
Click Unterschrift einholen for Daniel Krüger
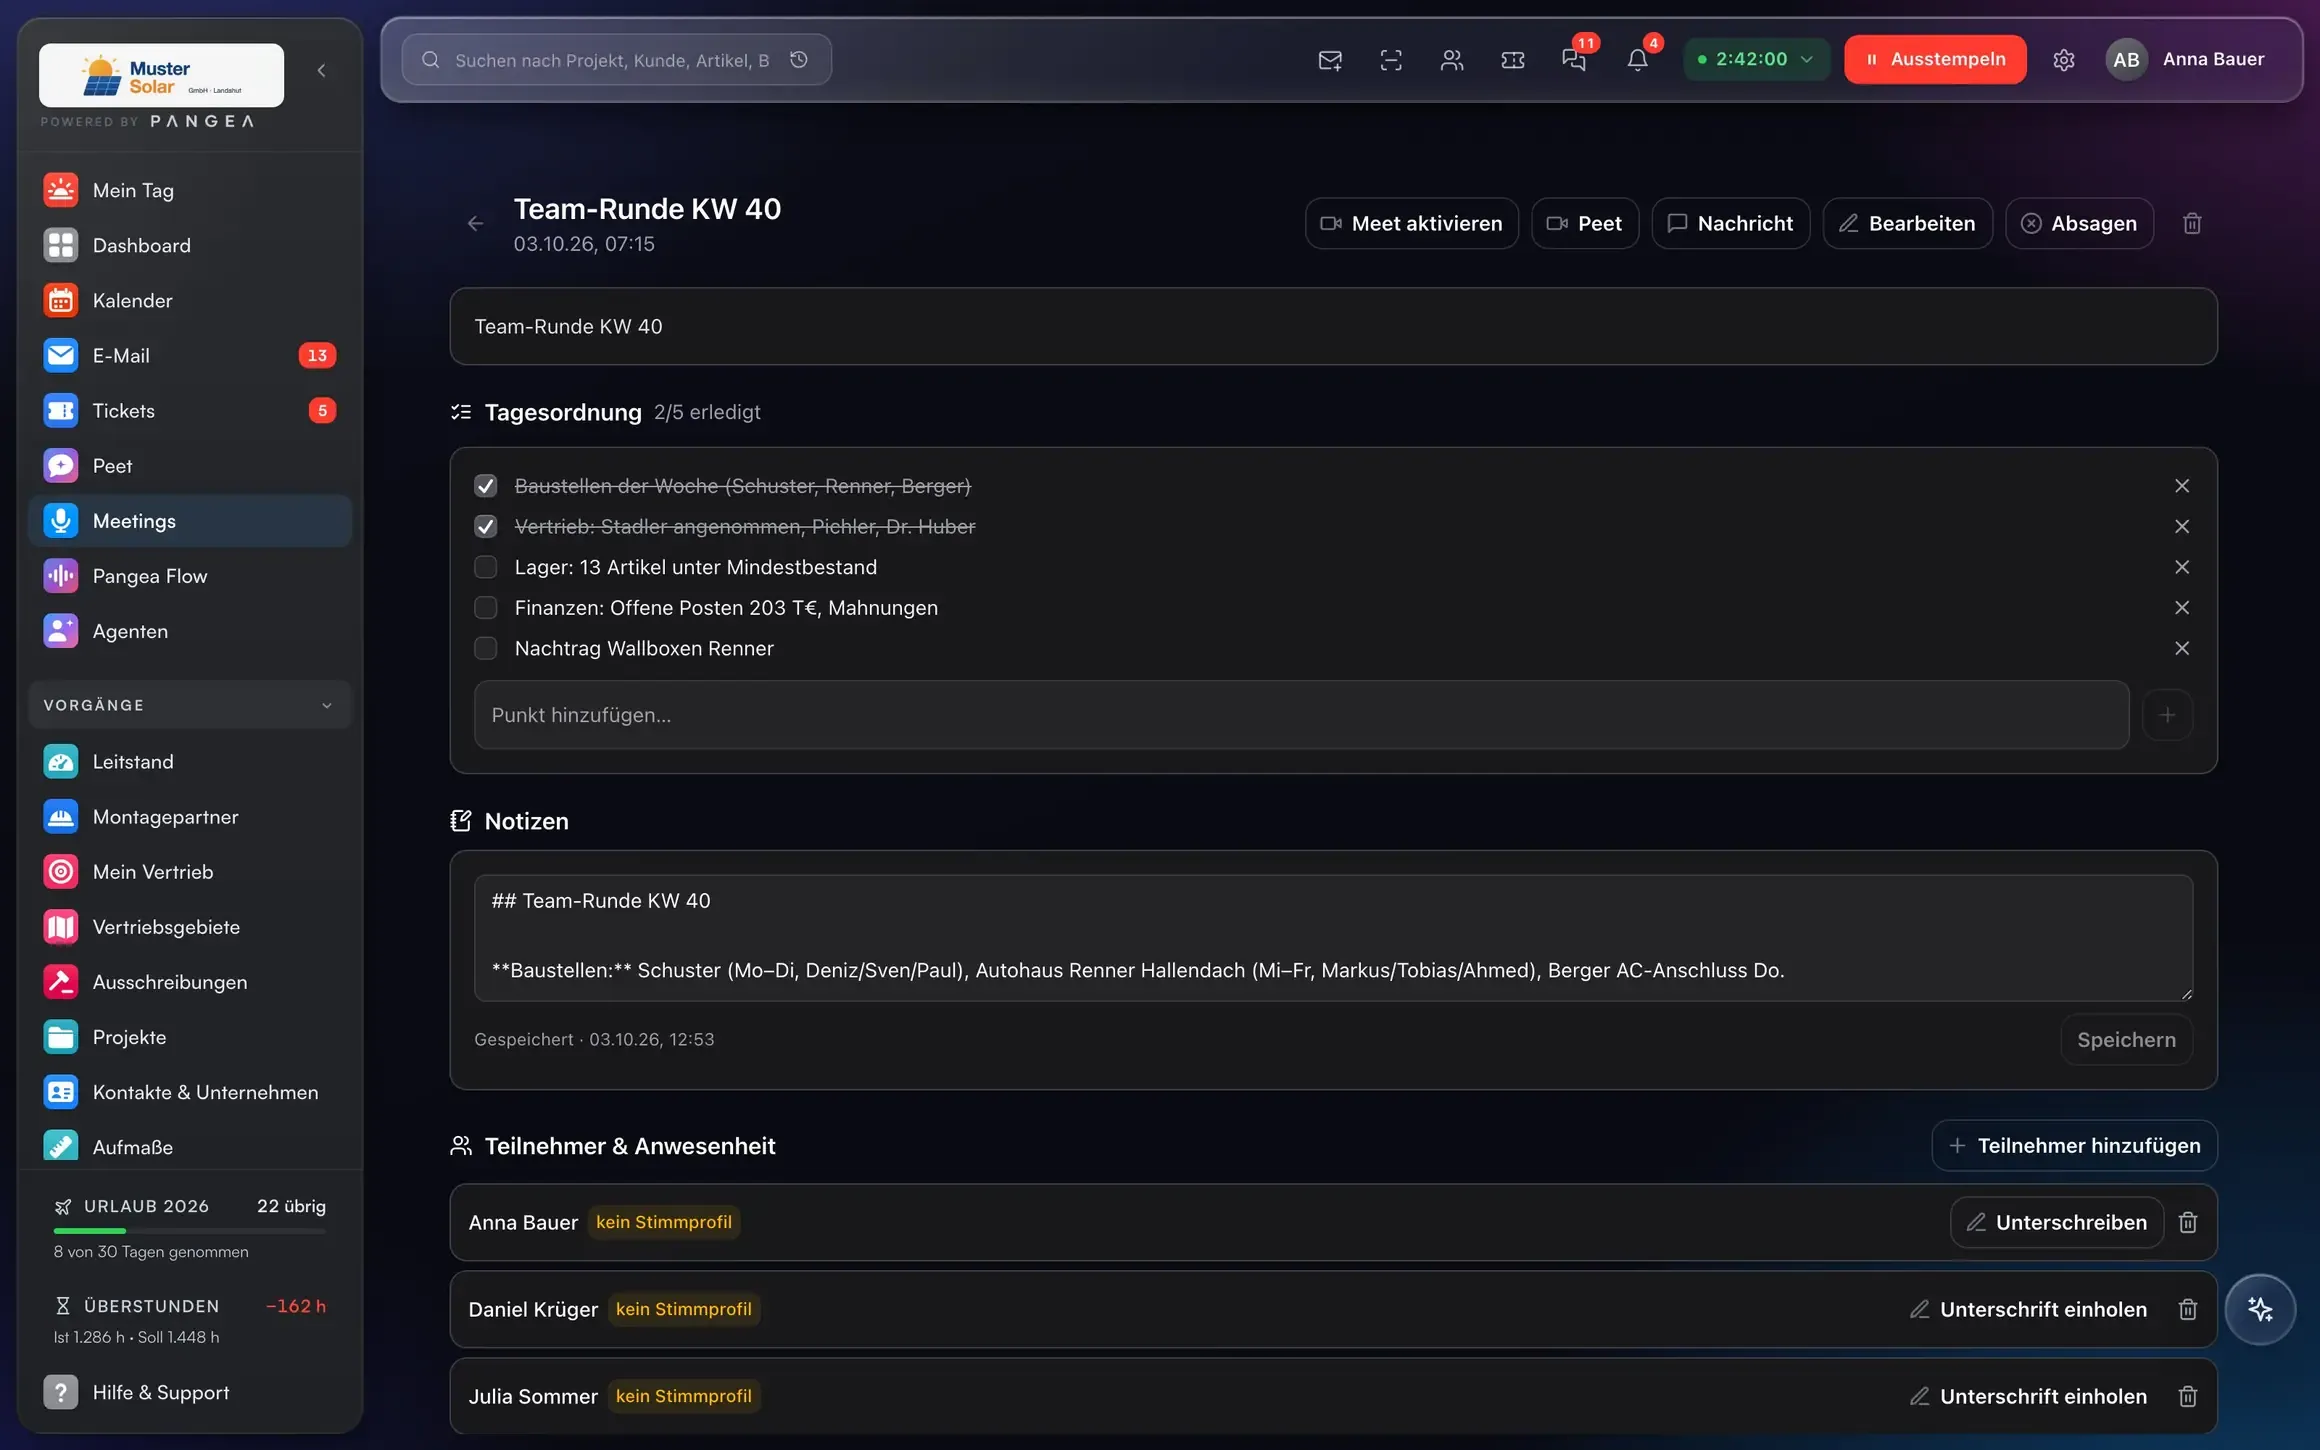pyautogui.click(x=2028, y=1309)
